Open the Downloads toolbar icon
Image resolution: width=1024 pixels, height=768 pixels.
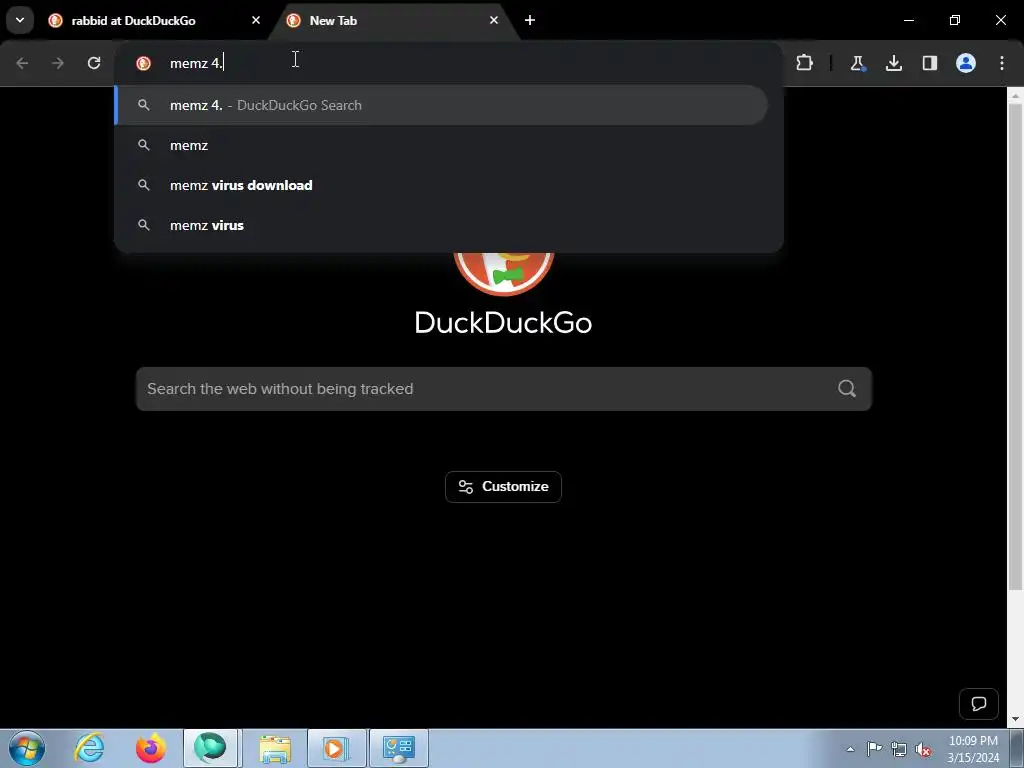(x=894, y=63)
